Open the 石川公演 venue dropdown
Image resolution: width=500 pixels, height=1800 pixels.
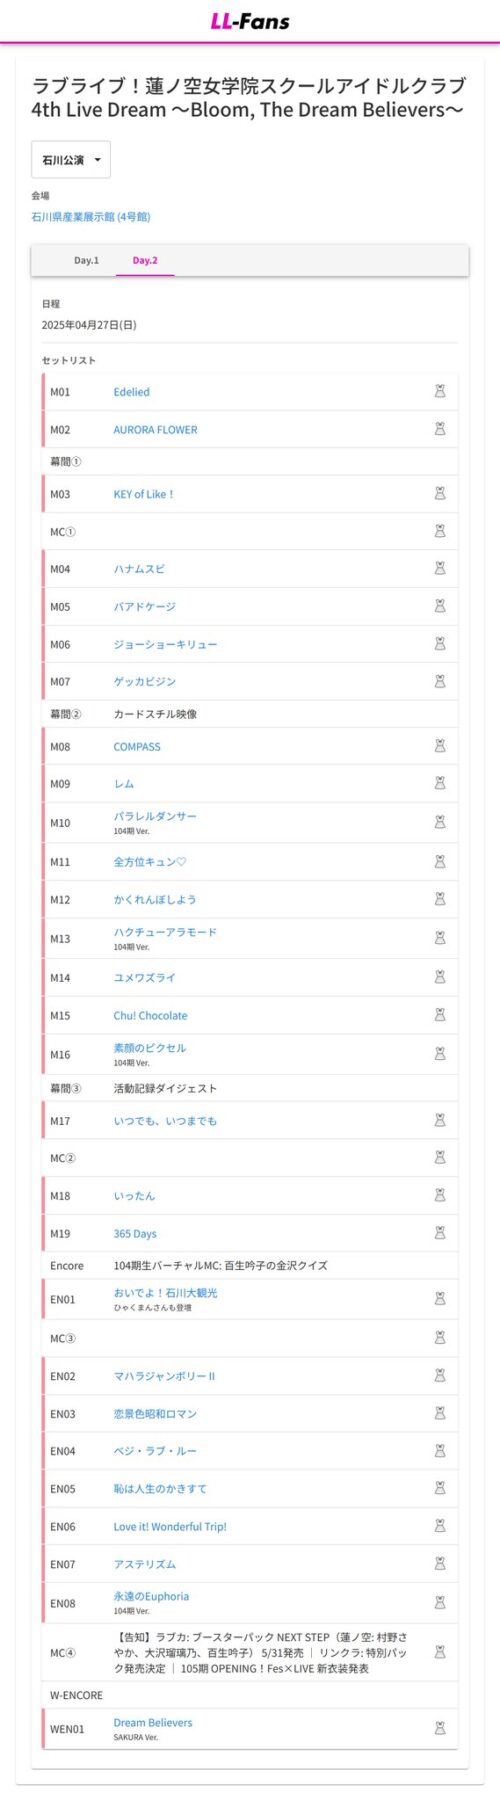71,160
